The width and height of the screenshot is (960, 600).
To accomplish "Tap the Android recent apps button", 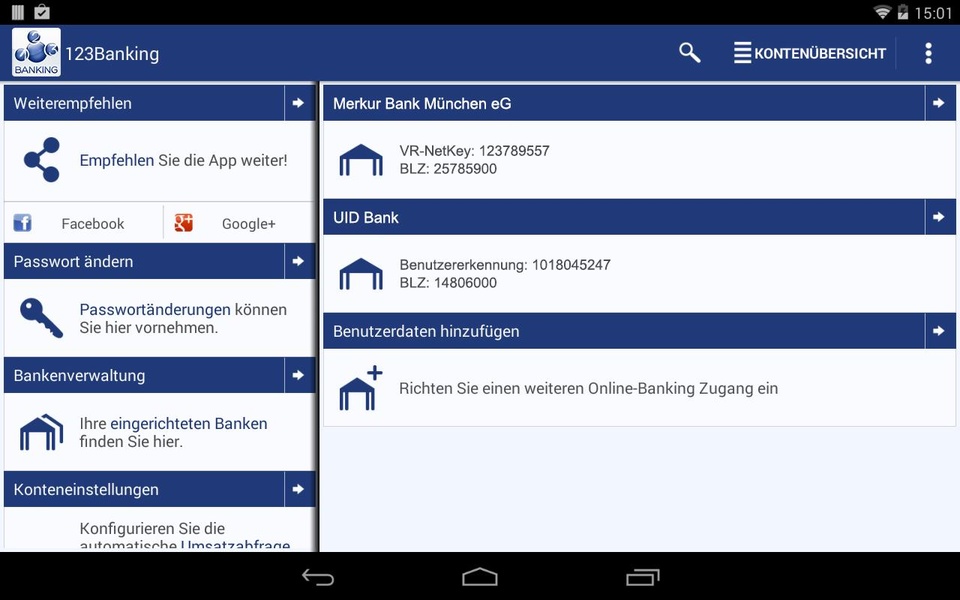I will 643,577.
